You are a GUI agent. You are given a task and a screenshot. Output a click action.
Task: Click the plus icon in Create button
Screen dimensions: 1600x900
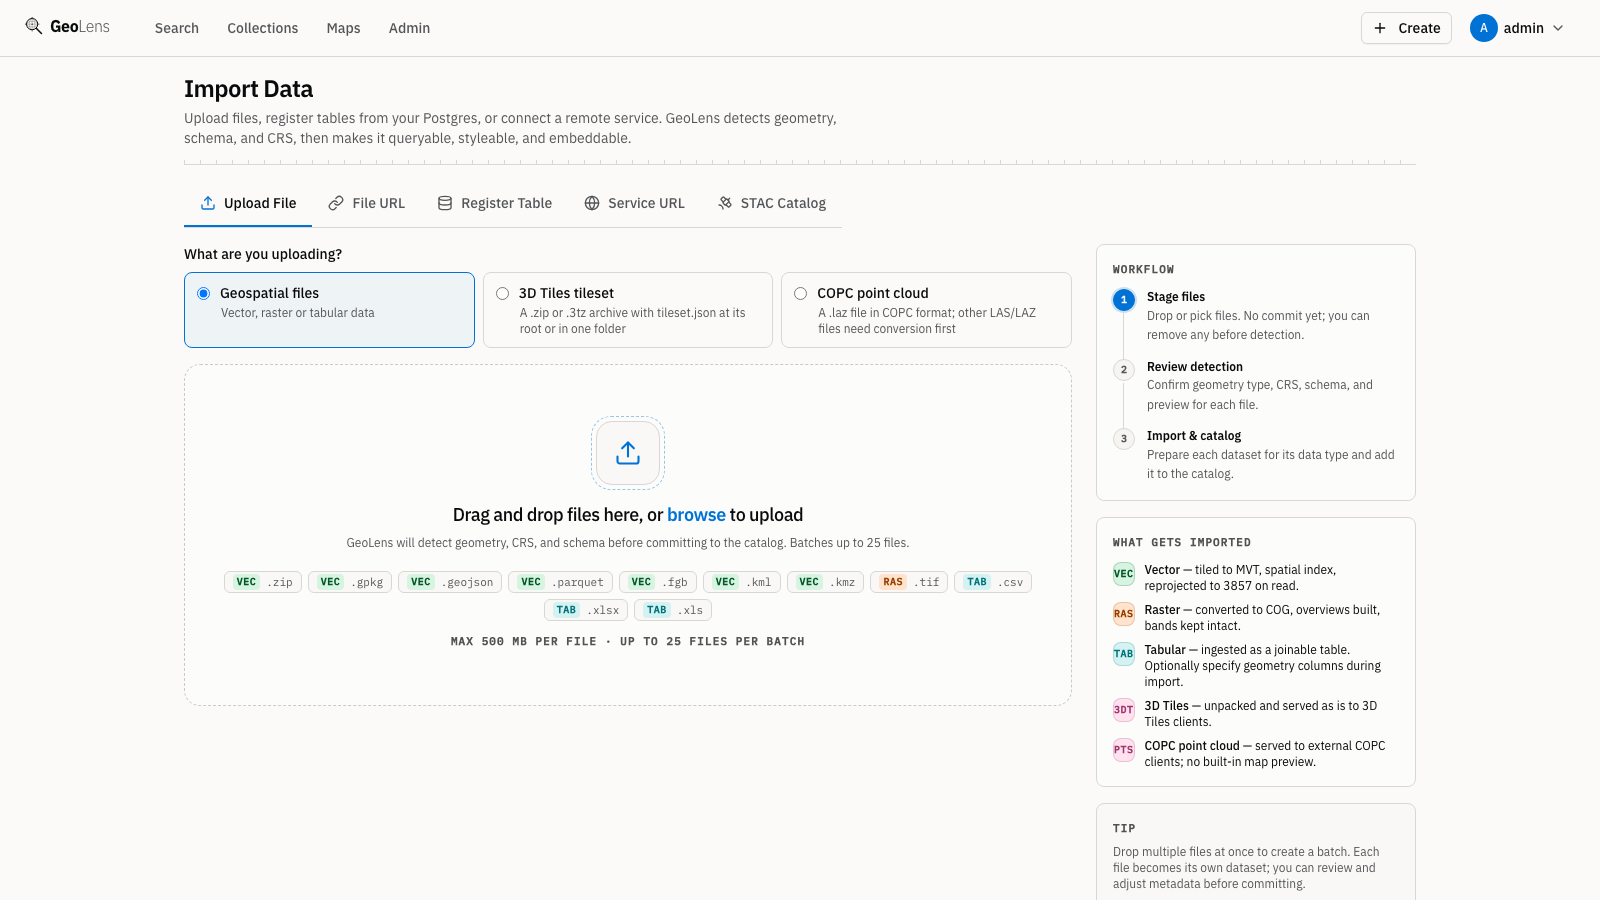click(x=1380, y=28)
